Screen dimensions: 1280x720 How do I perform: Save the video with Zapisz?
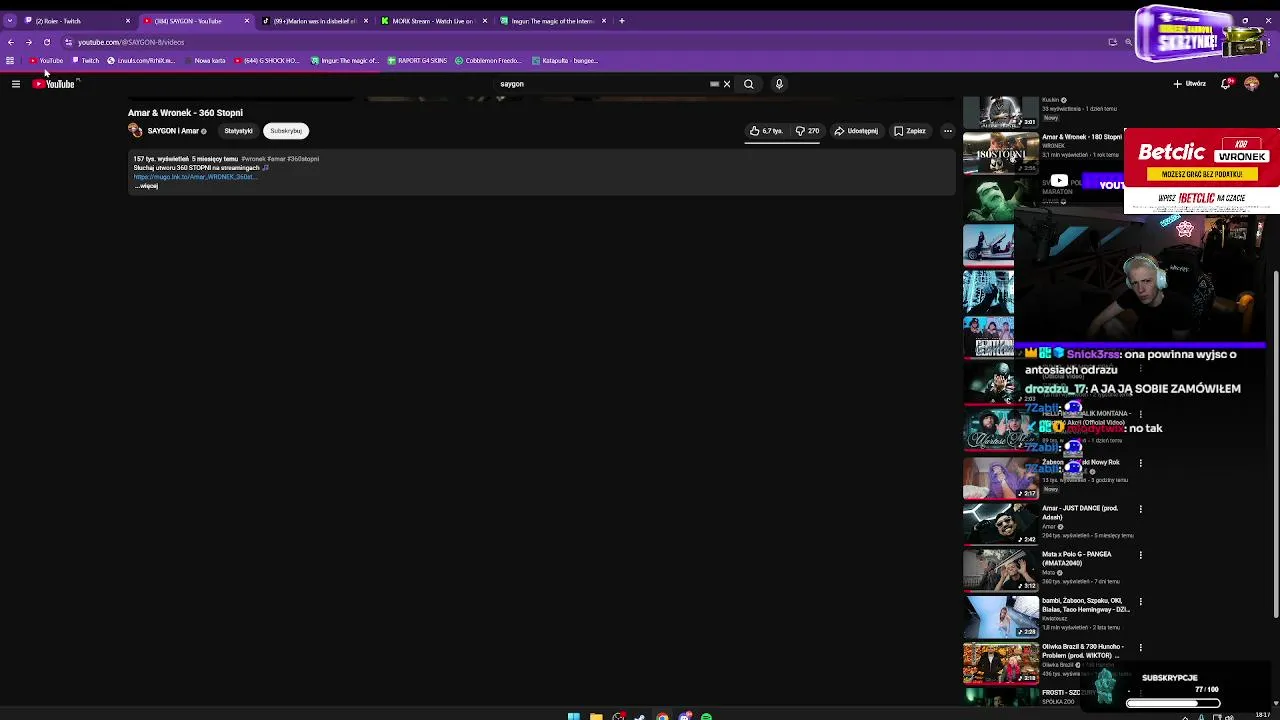tap(910, 131)
